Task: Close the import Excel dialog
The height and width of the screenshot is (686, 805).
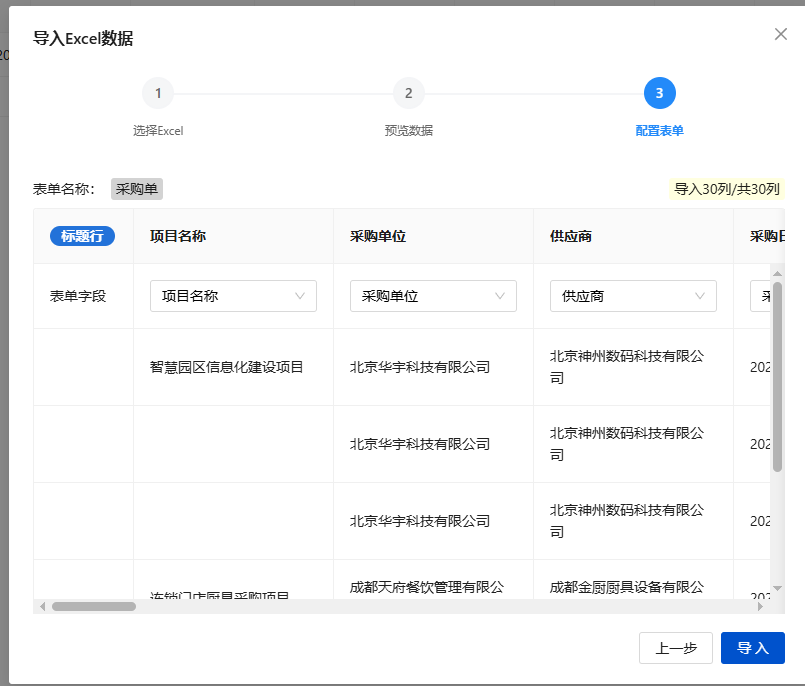Action: [x=781, y=34]
